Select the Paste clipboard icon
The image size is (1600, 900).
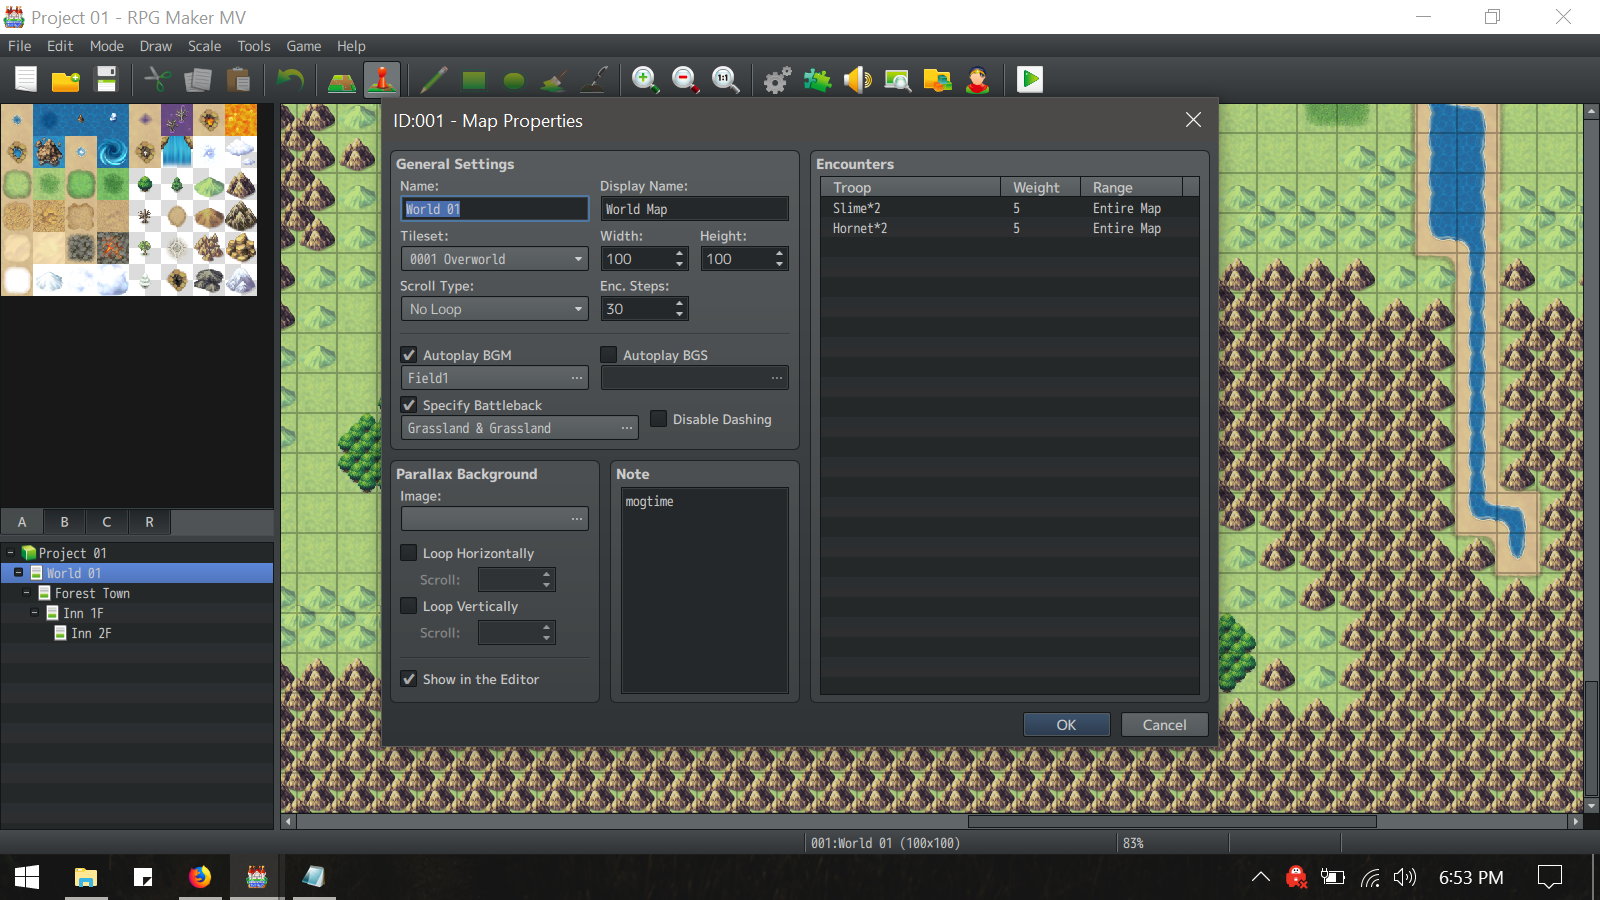click(x=238, y=80)
